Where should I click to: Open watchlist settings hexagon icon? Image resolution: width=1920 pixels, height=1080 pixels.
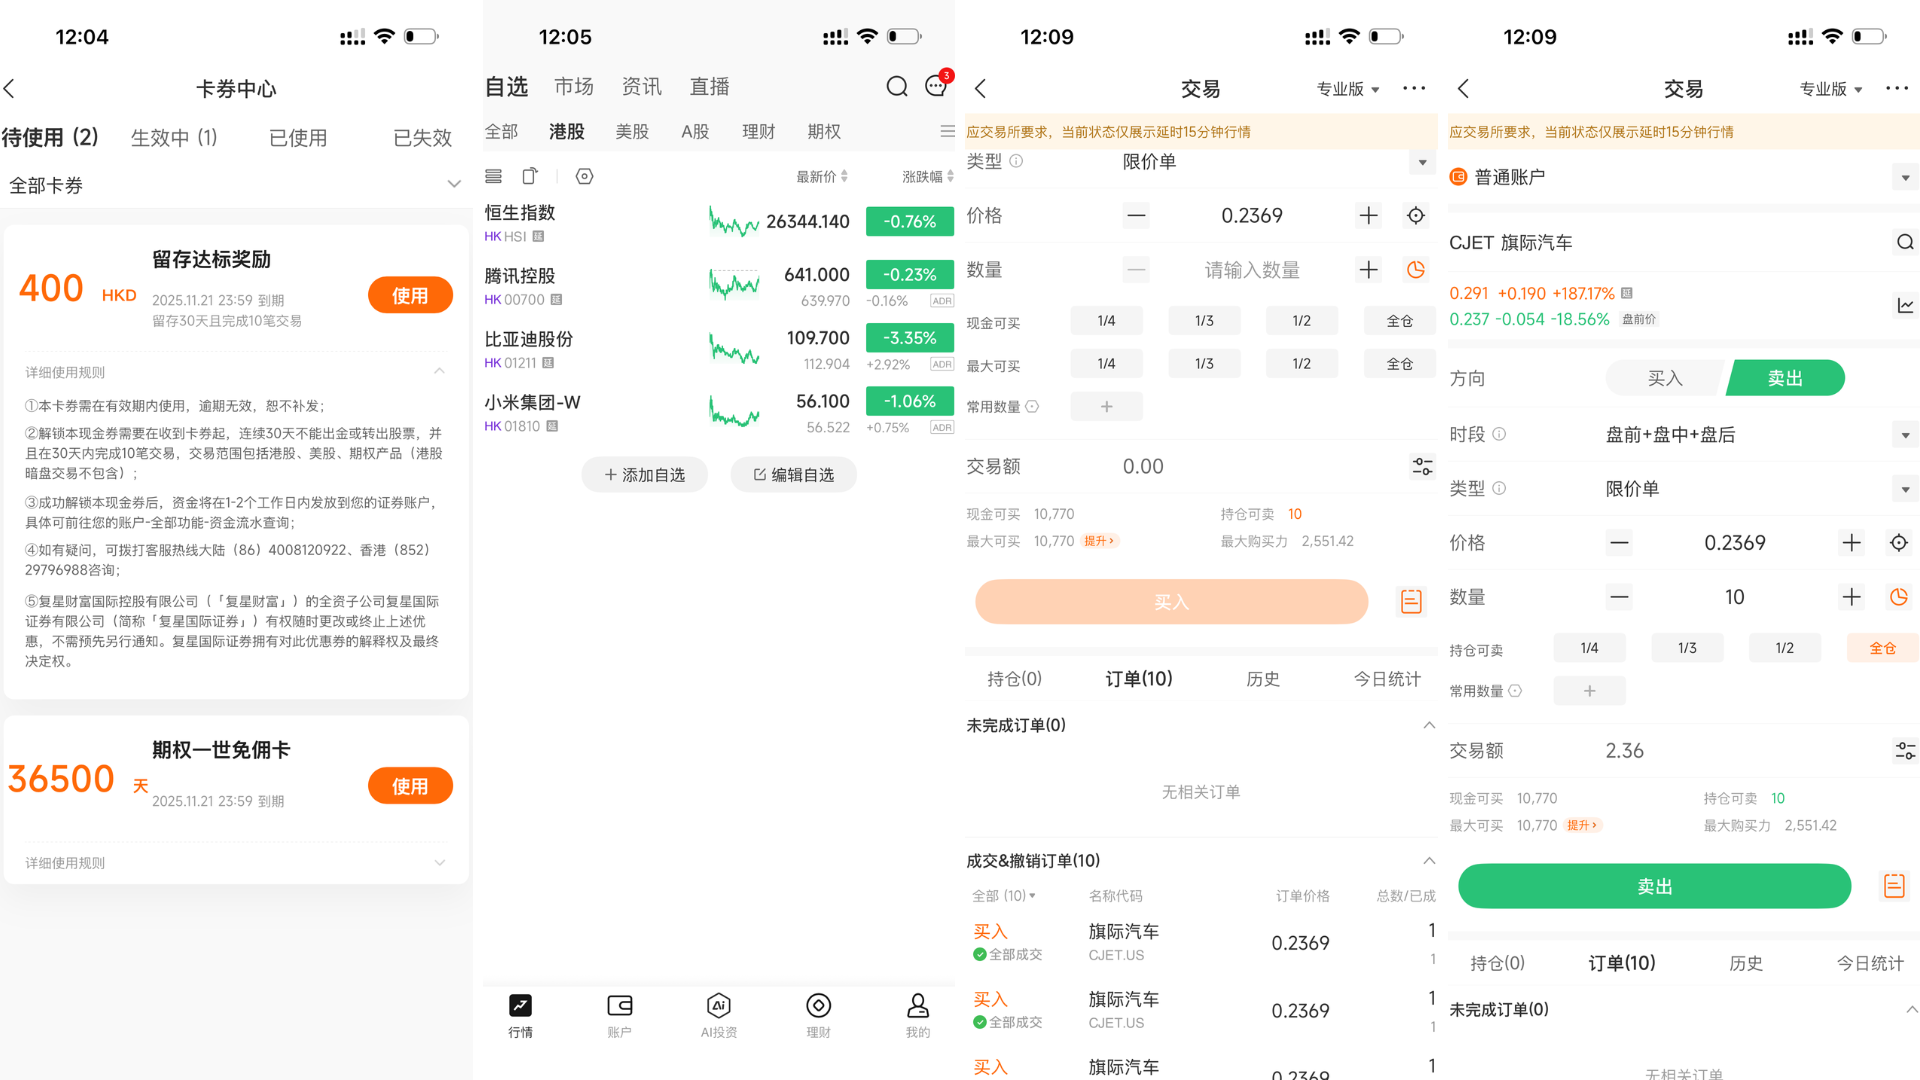click(585, 176)
